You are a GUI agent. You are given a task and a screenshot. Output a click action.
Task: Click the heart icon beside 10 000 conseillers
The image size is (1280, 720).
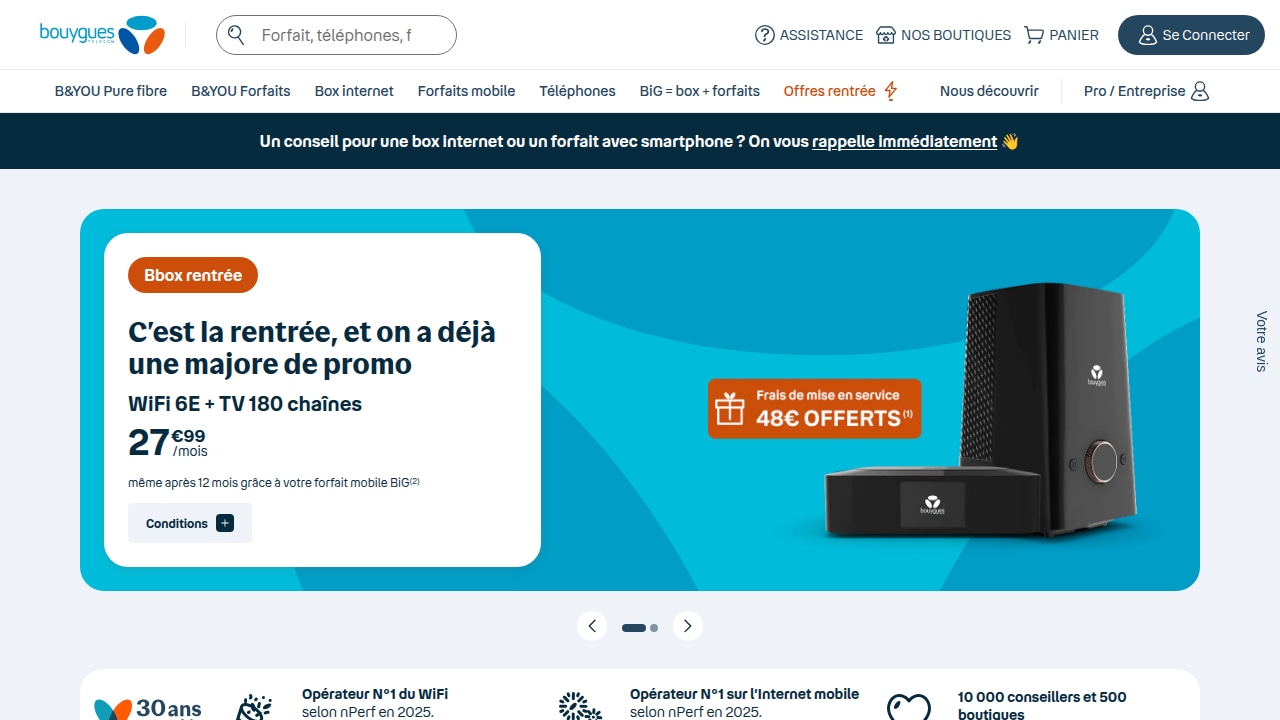pyautogui.click(x=908, y=707)
